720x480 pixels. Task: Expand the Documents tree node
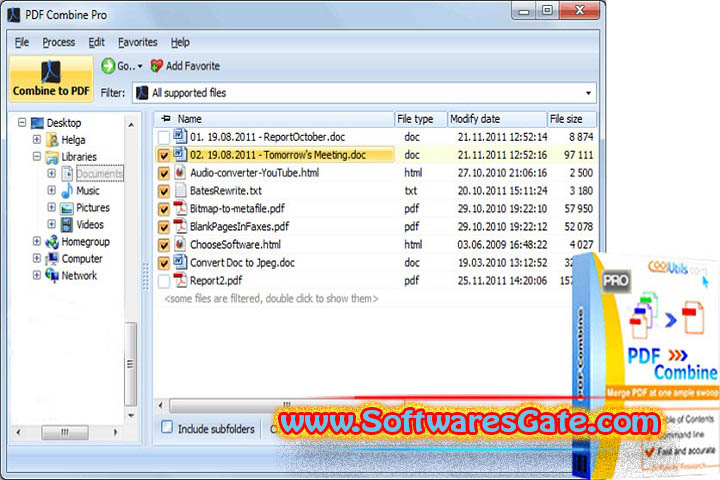pos(51,173)
